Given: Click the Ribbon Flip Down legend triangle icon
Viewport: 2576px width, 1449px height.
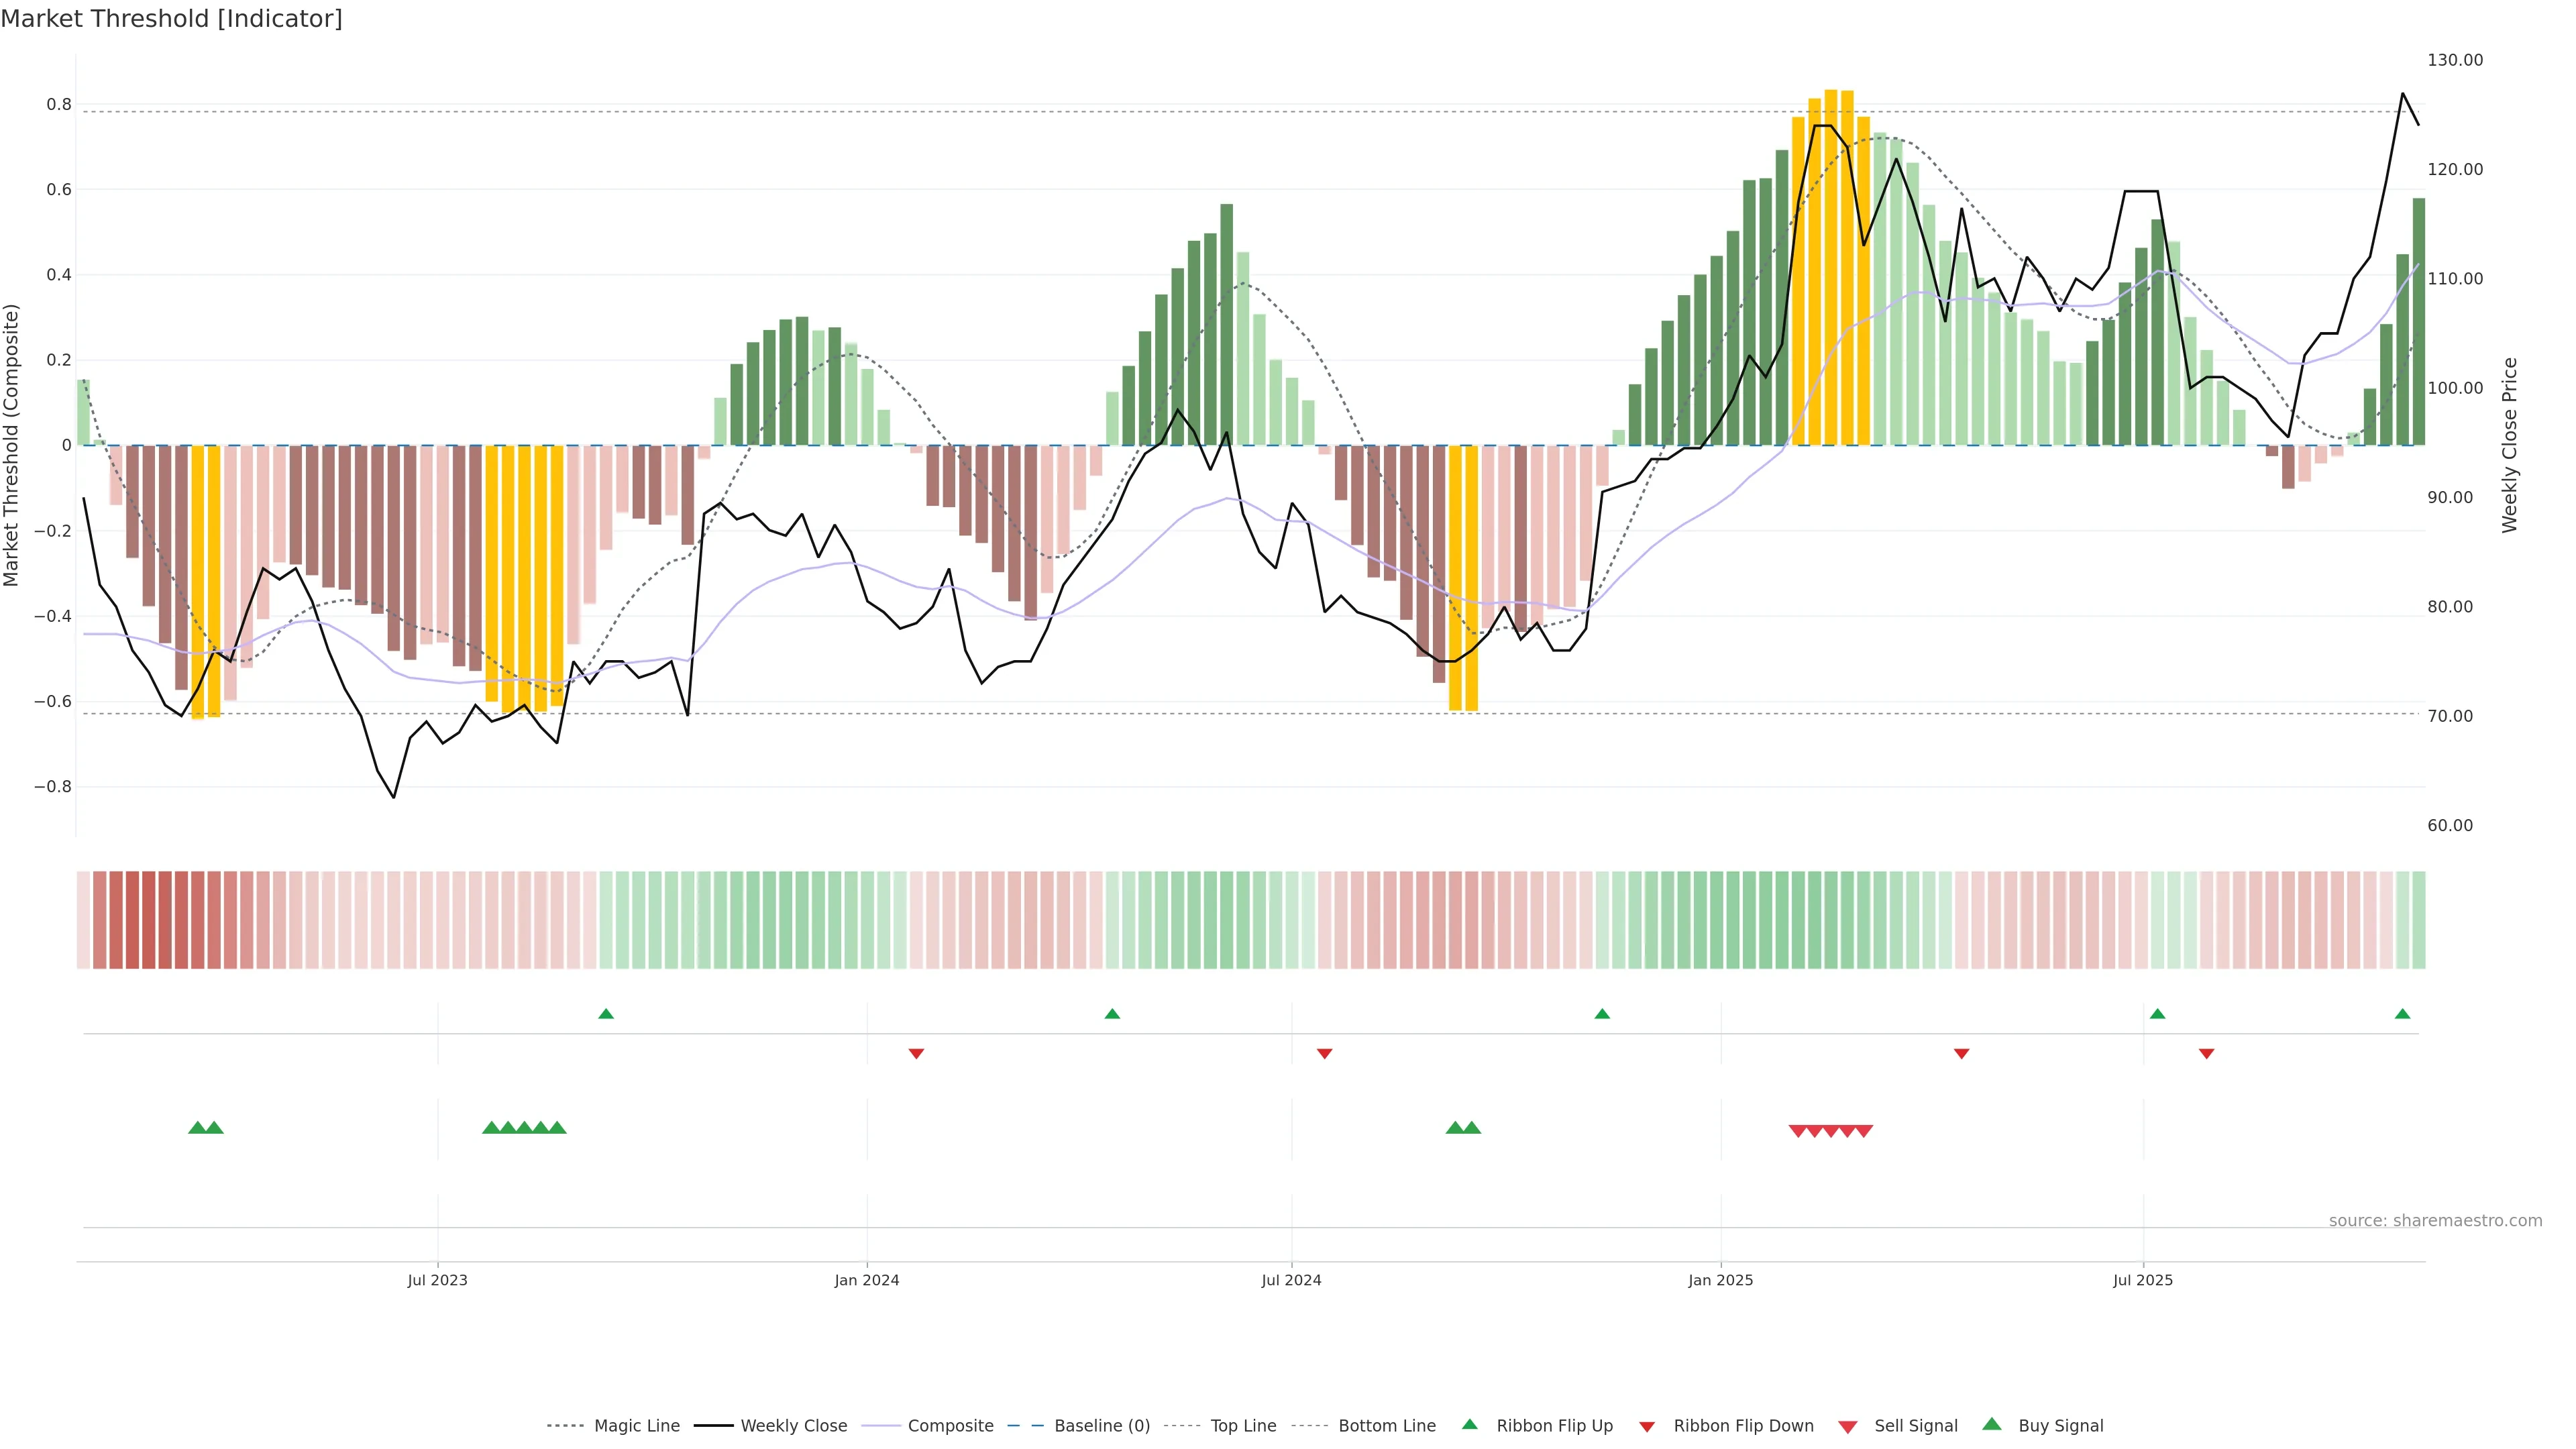Looking at the screenshot, I should [x=1647, y=1427].
